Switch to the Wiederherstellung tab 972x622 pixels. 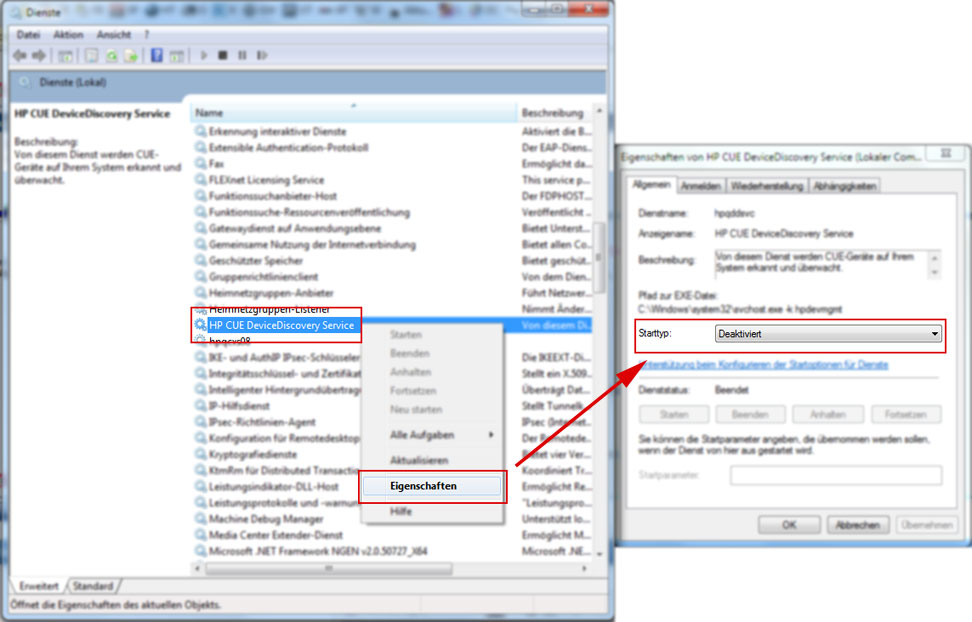(767, 185)
